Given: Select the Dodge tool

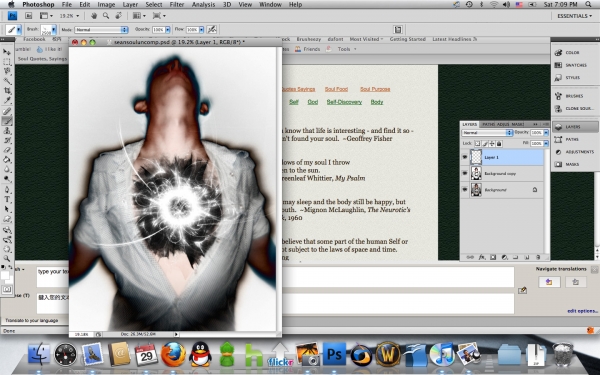Looking at the screenshot, I should [7, 179].
